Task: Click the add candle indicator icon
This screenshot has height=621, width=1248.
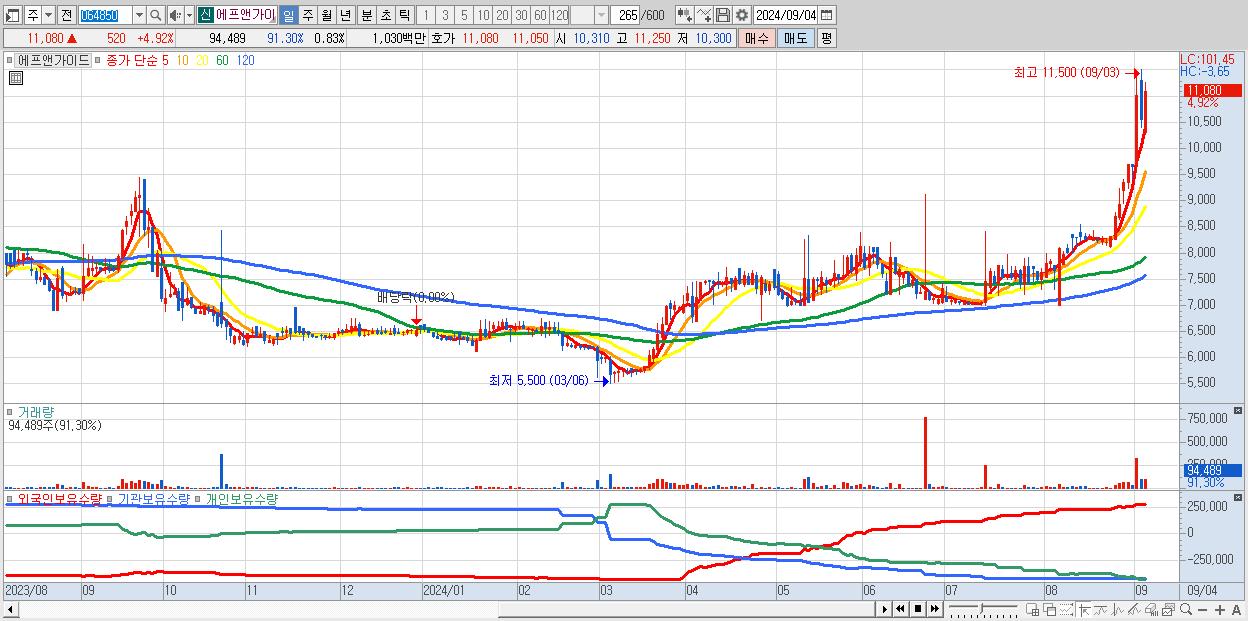Action: tap(684, 15)
